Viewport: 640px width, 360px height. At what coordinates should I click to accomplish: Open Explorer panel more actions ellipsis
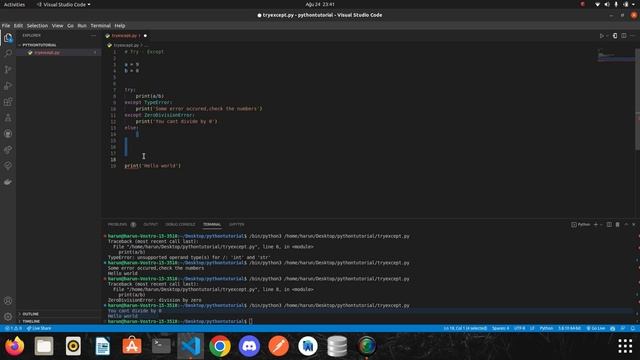93,36
